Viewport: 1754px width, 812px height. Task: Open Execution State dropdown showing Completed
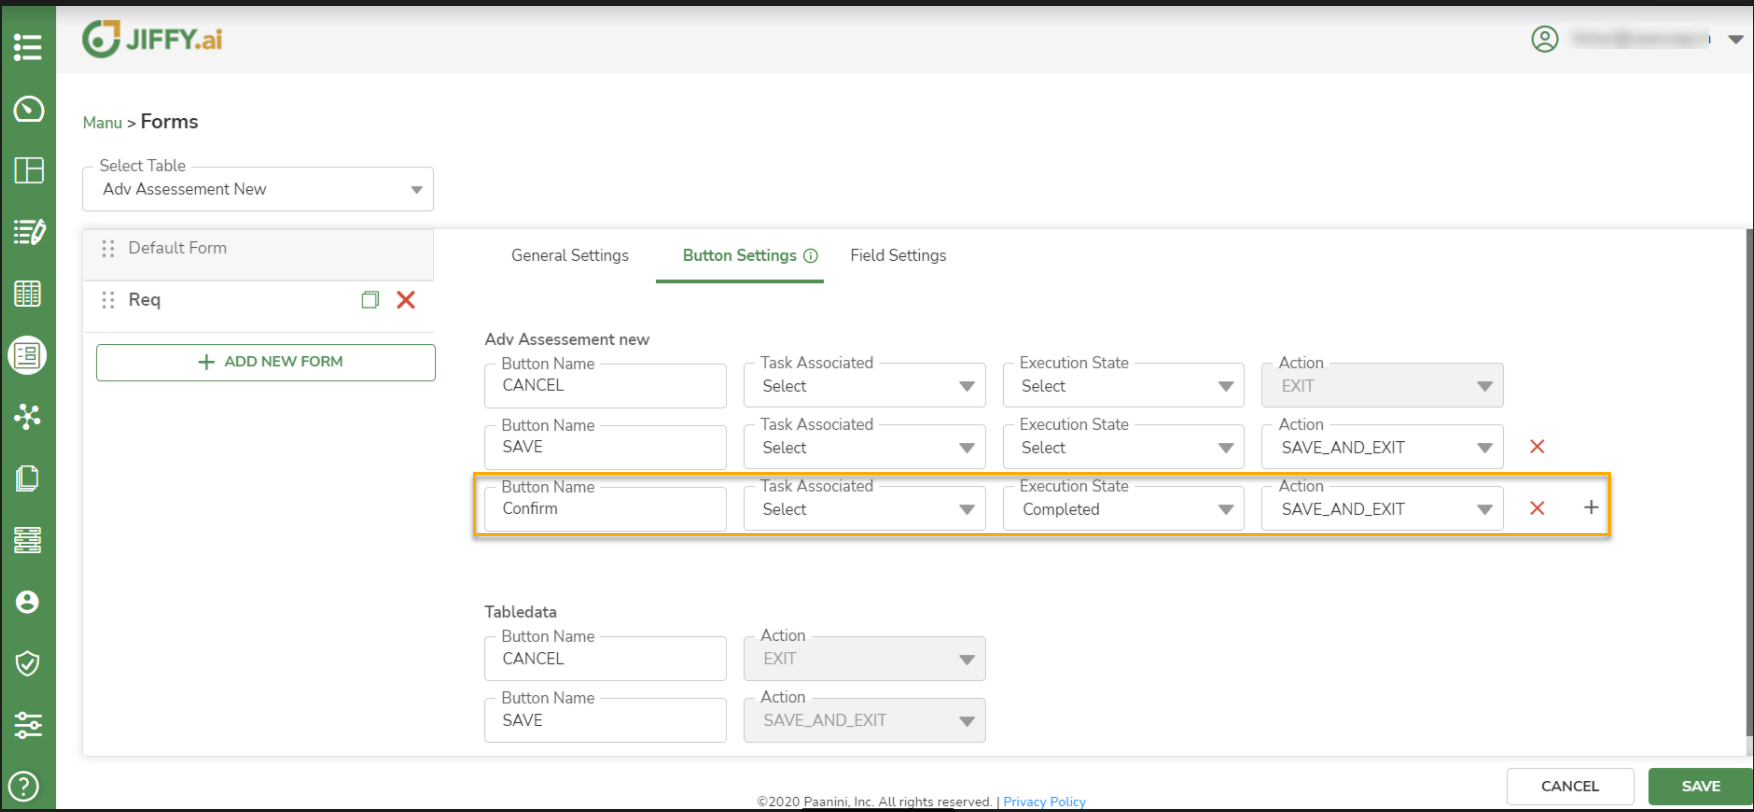coord(1123,509)
